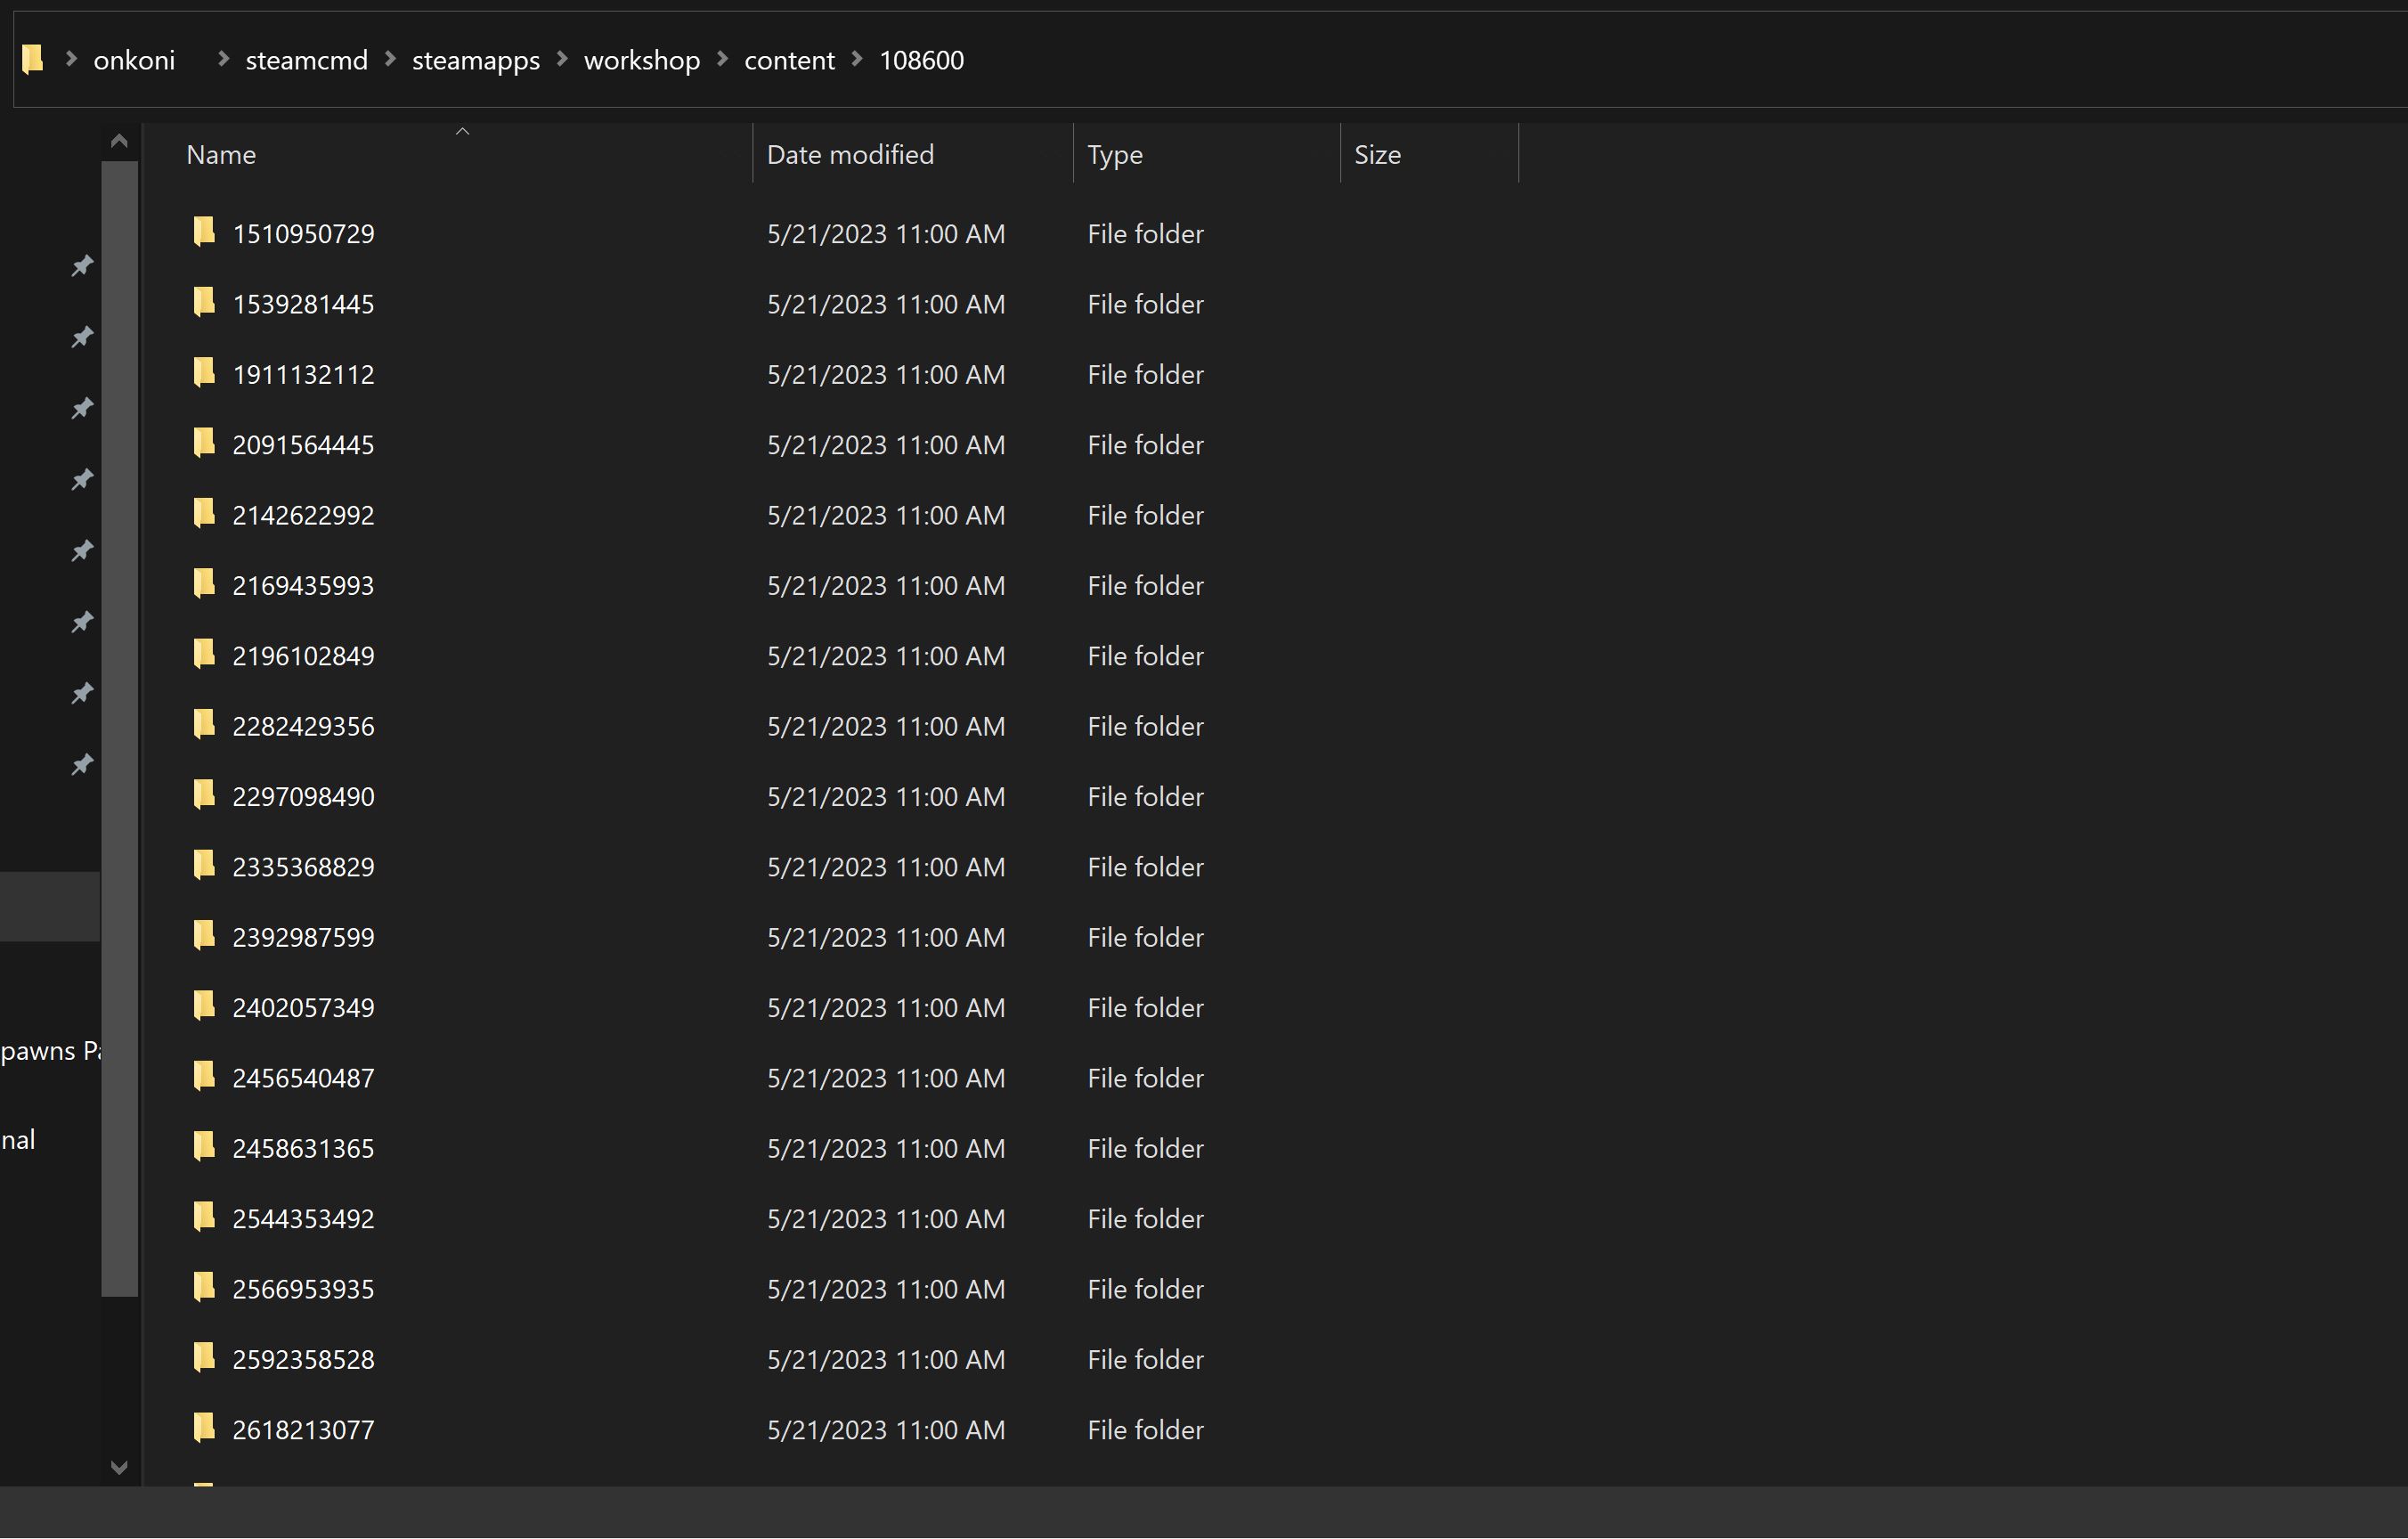Click the address bar root folder icon
This screenshot has width=2408, height=1539.
click(33, 59)
